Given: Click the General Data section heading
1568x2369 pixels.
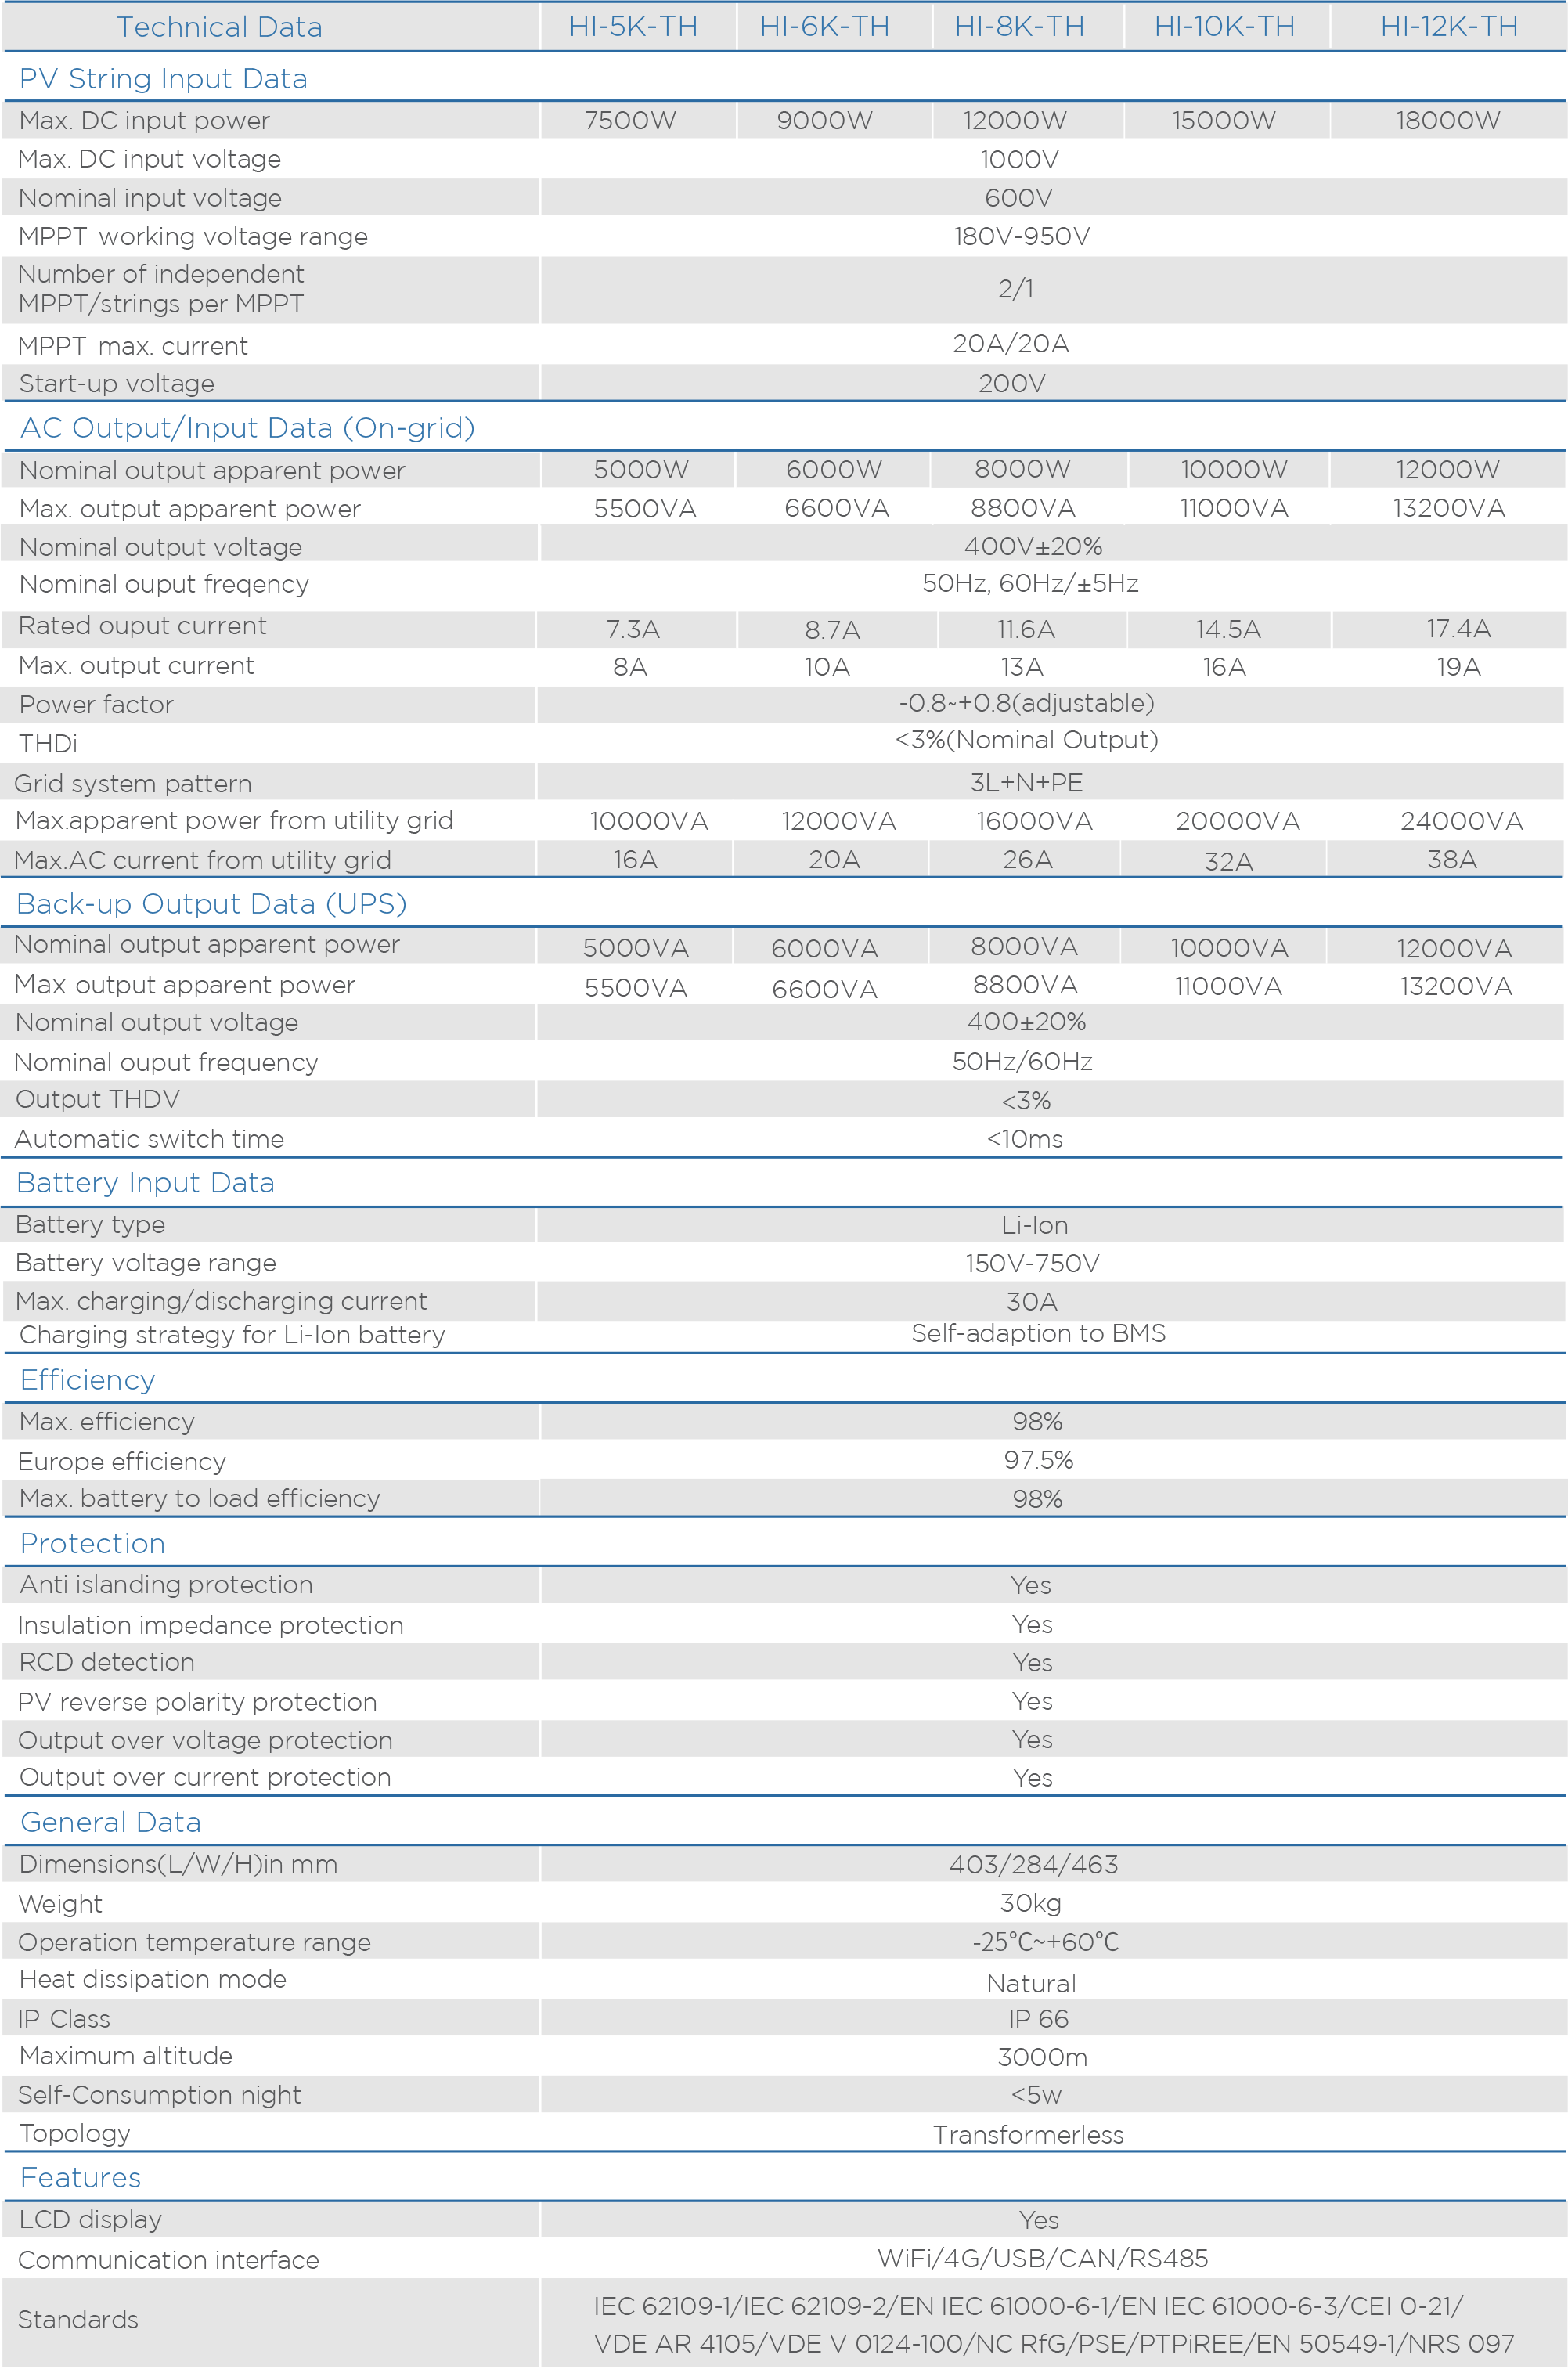Looking at the screenshot, I should point(110,1822).
